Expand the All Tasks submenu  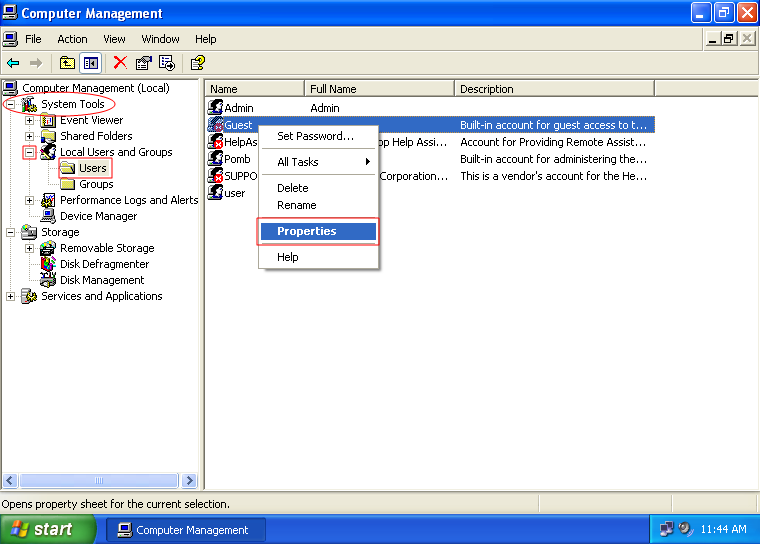coord(318,162)
